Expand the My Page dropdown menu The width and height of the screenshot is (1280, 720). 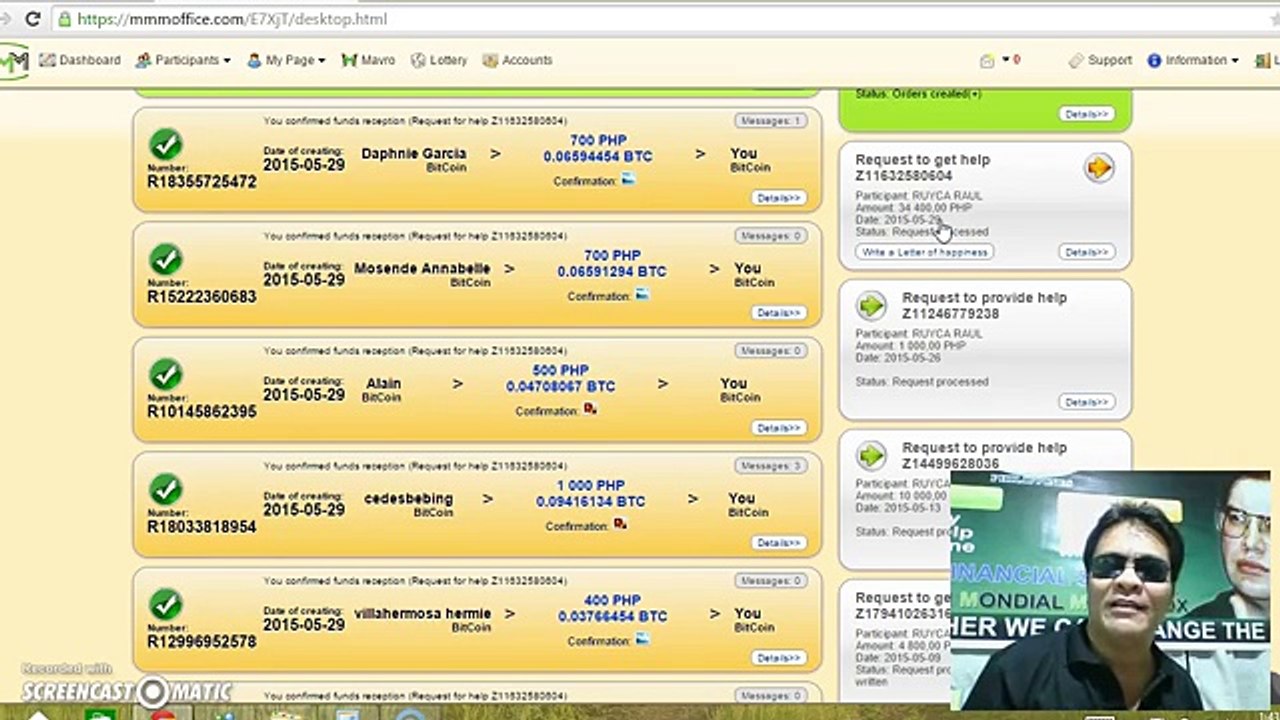coord(286,60)
